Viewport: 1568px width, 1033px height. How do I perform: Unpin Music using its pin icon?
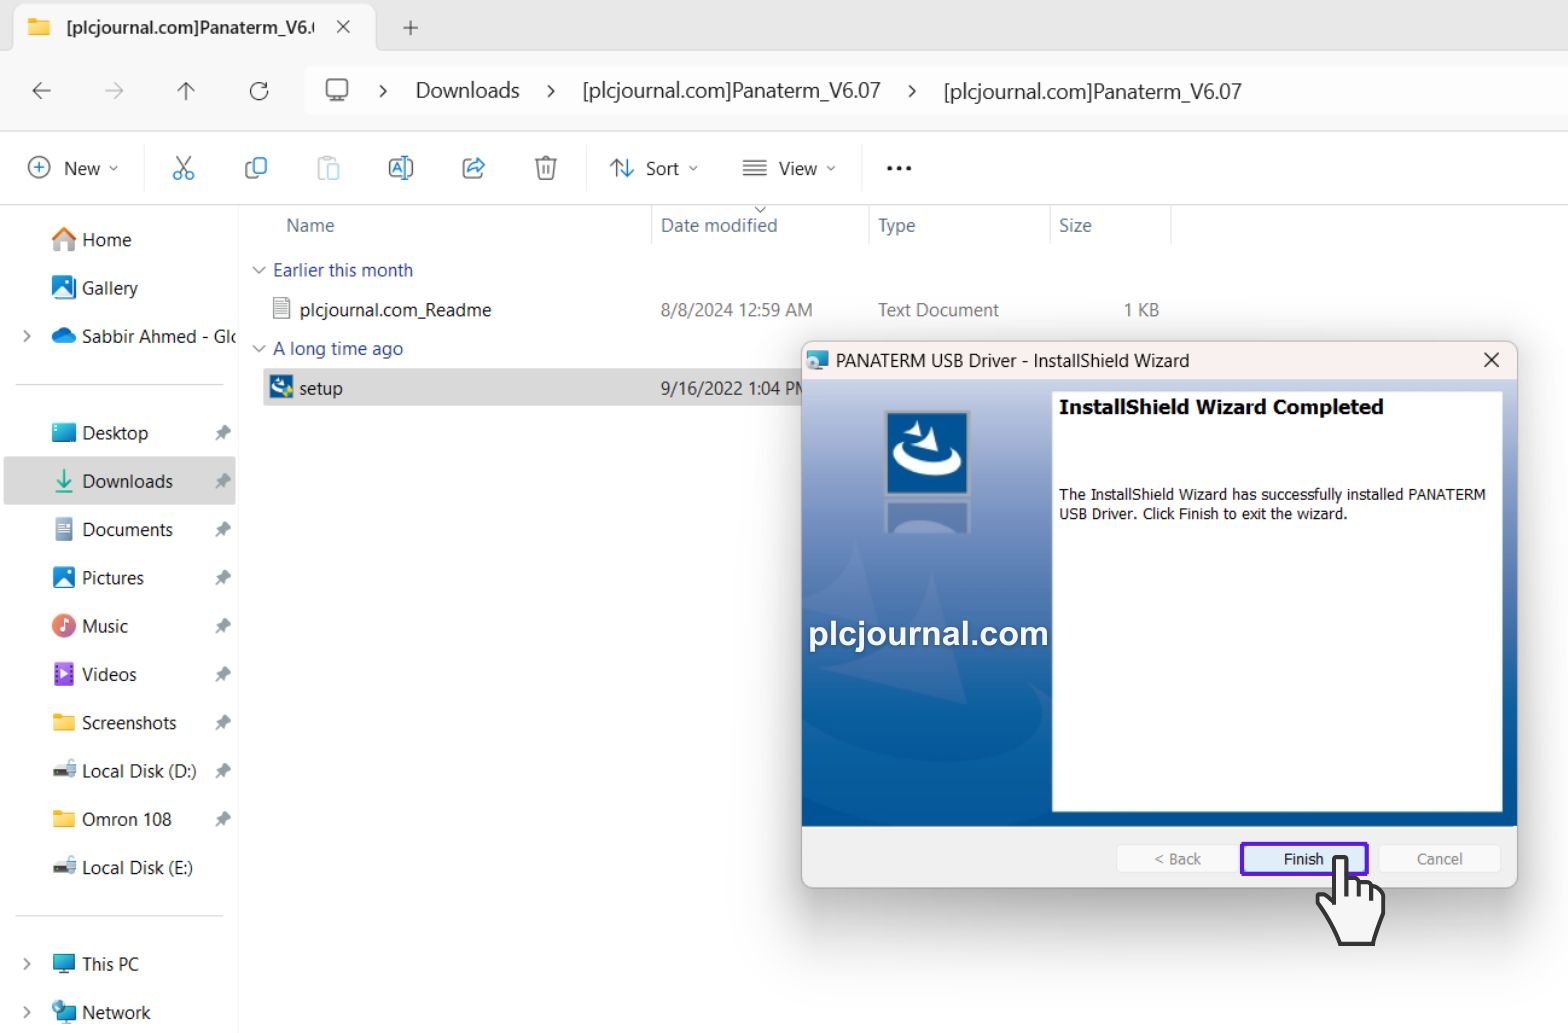pyautogui.click(x=222, y=626)
